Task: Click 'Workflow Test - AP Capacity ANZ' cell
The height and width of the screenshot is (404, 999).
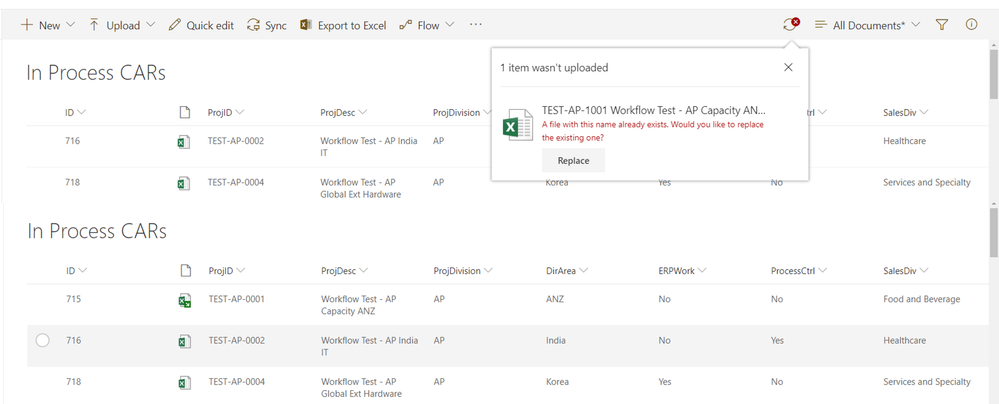Action: 359,305
